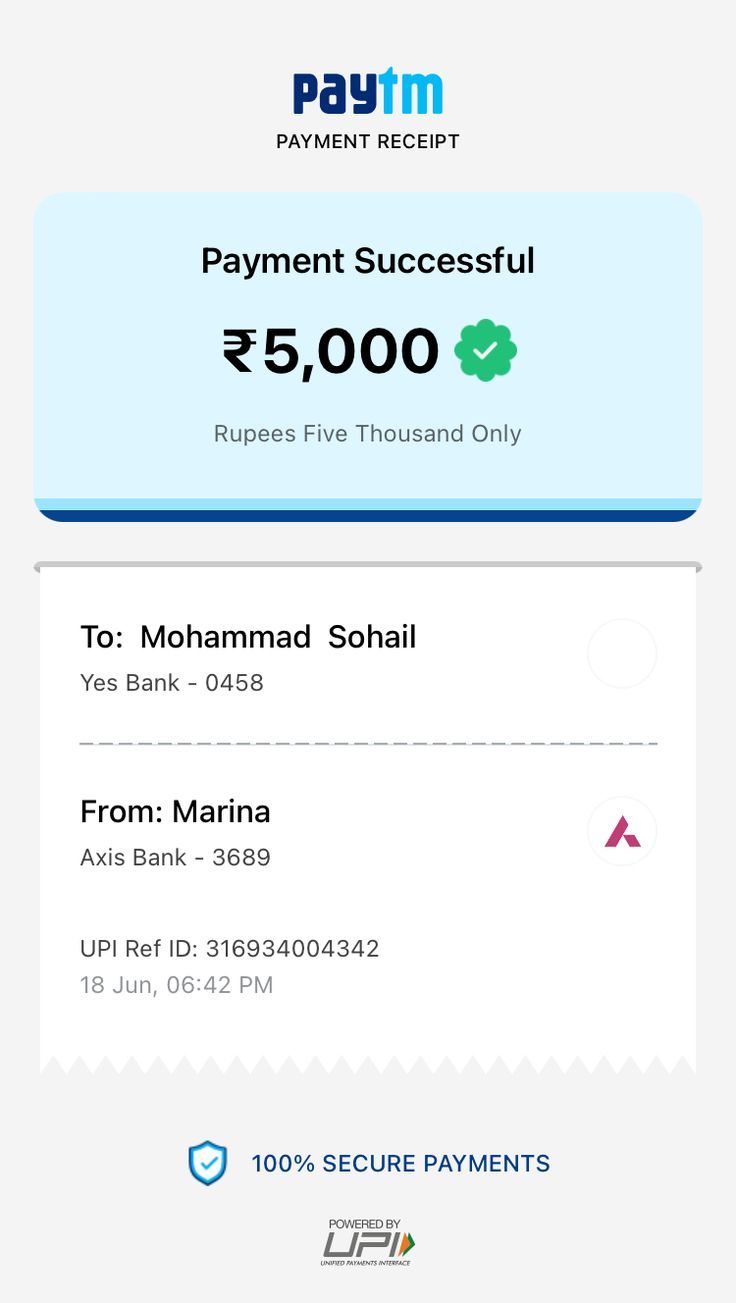The width and height of the screenshot is (736, 1303).
Task: Select the PAYMENT RECEIPT header text
Action: [x=367, y=142]
